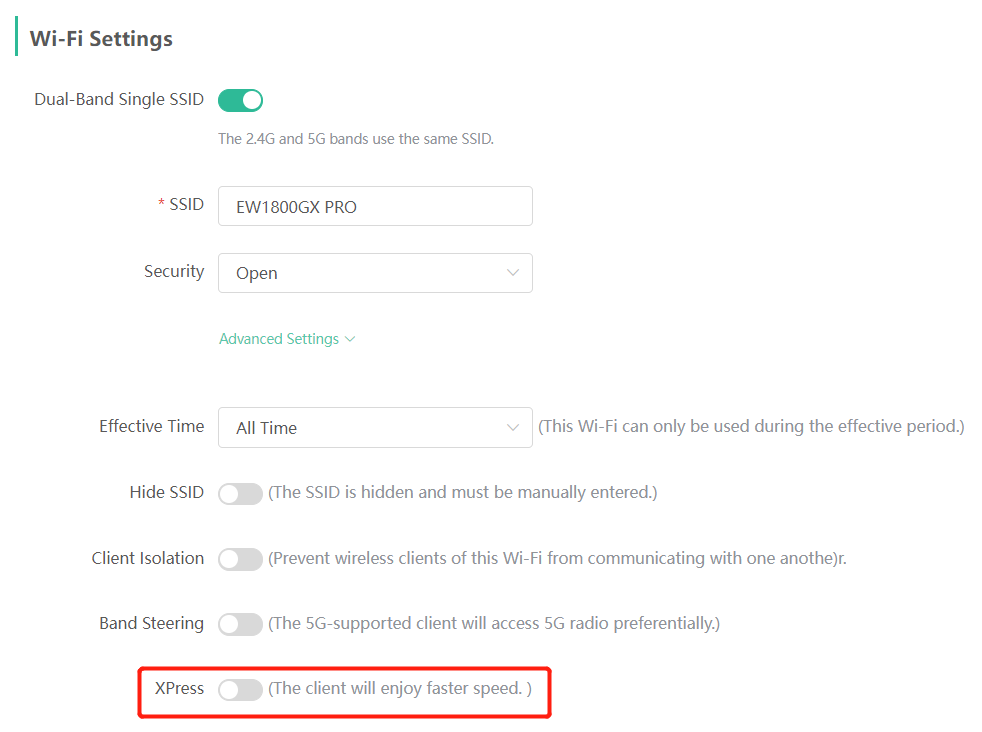
Task: Expand the Advanced Settings link
Action: [279, 339]
